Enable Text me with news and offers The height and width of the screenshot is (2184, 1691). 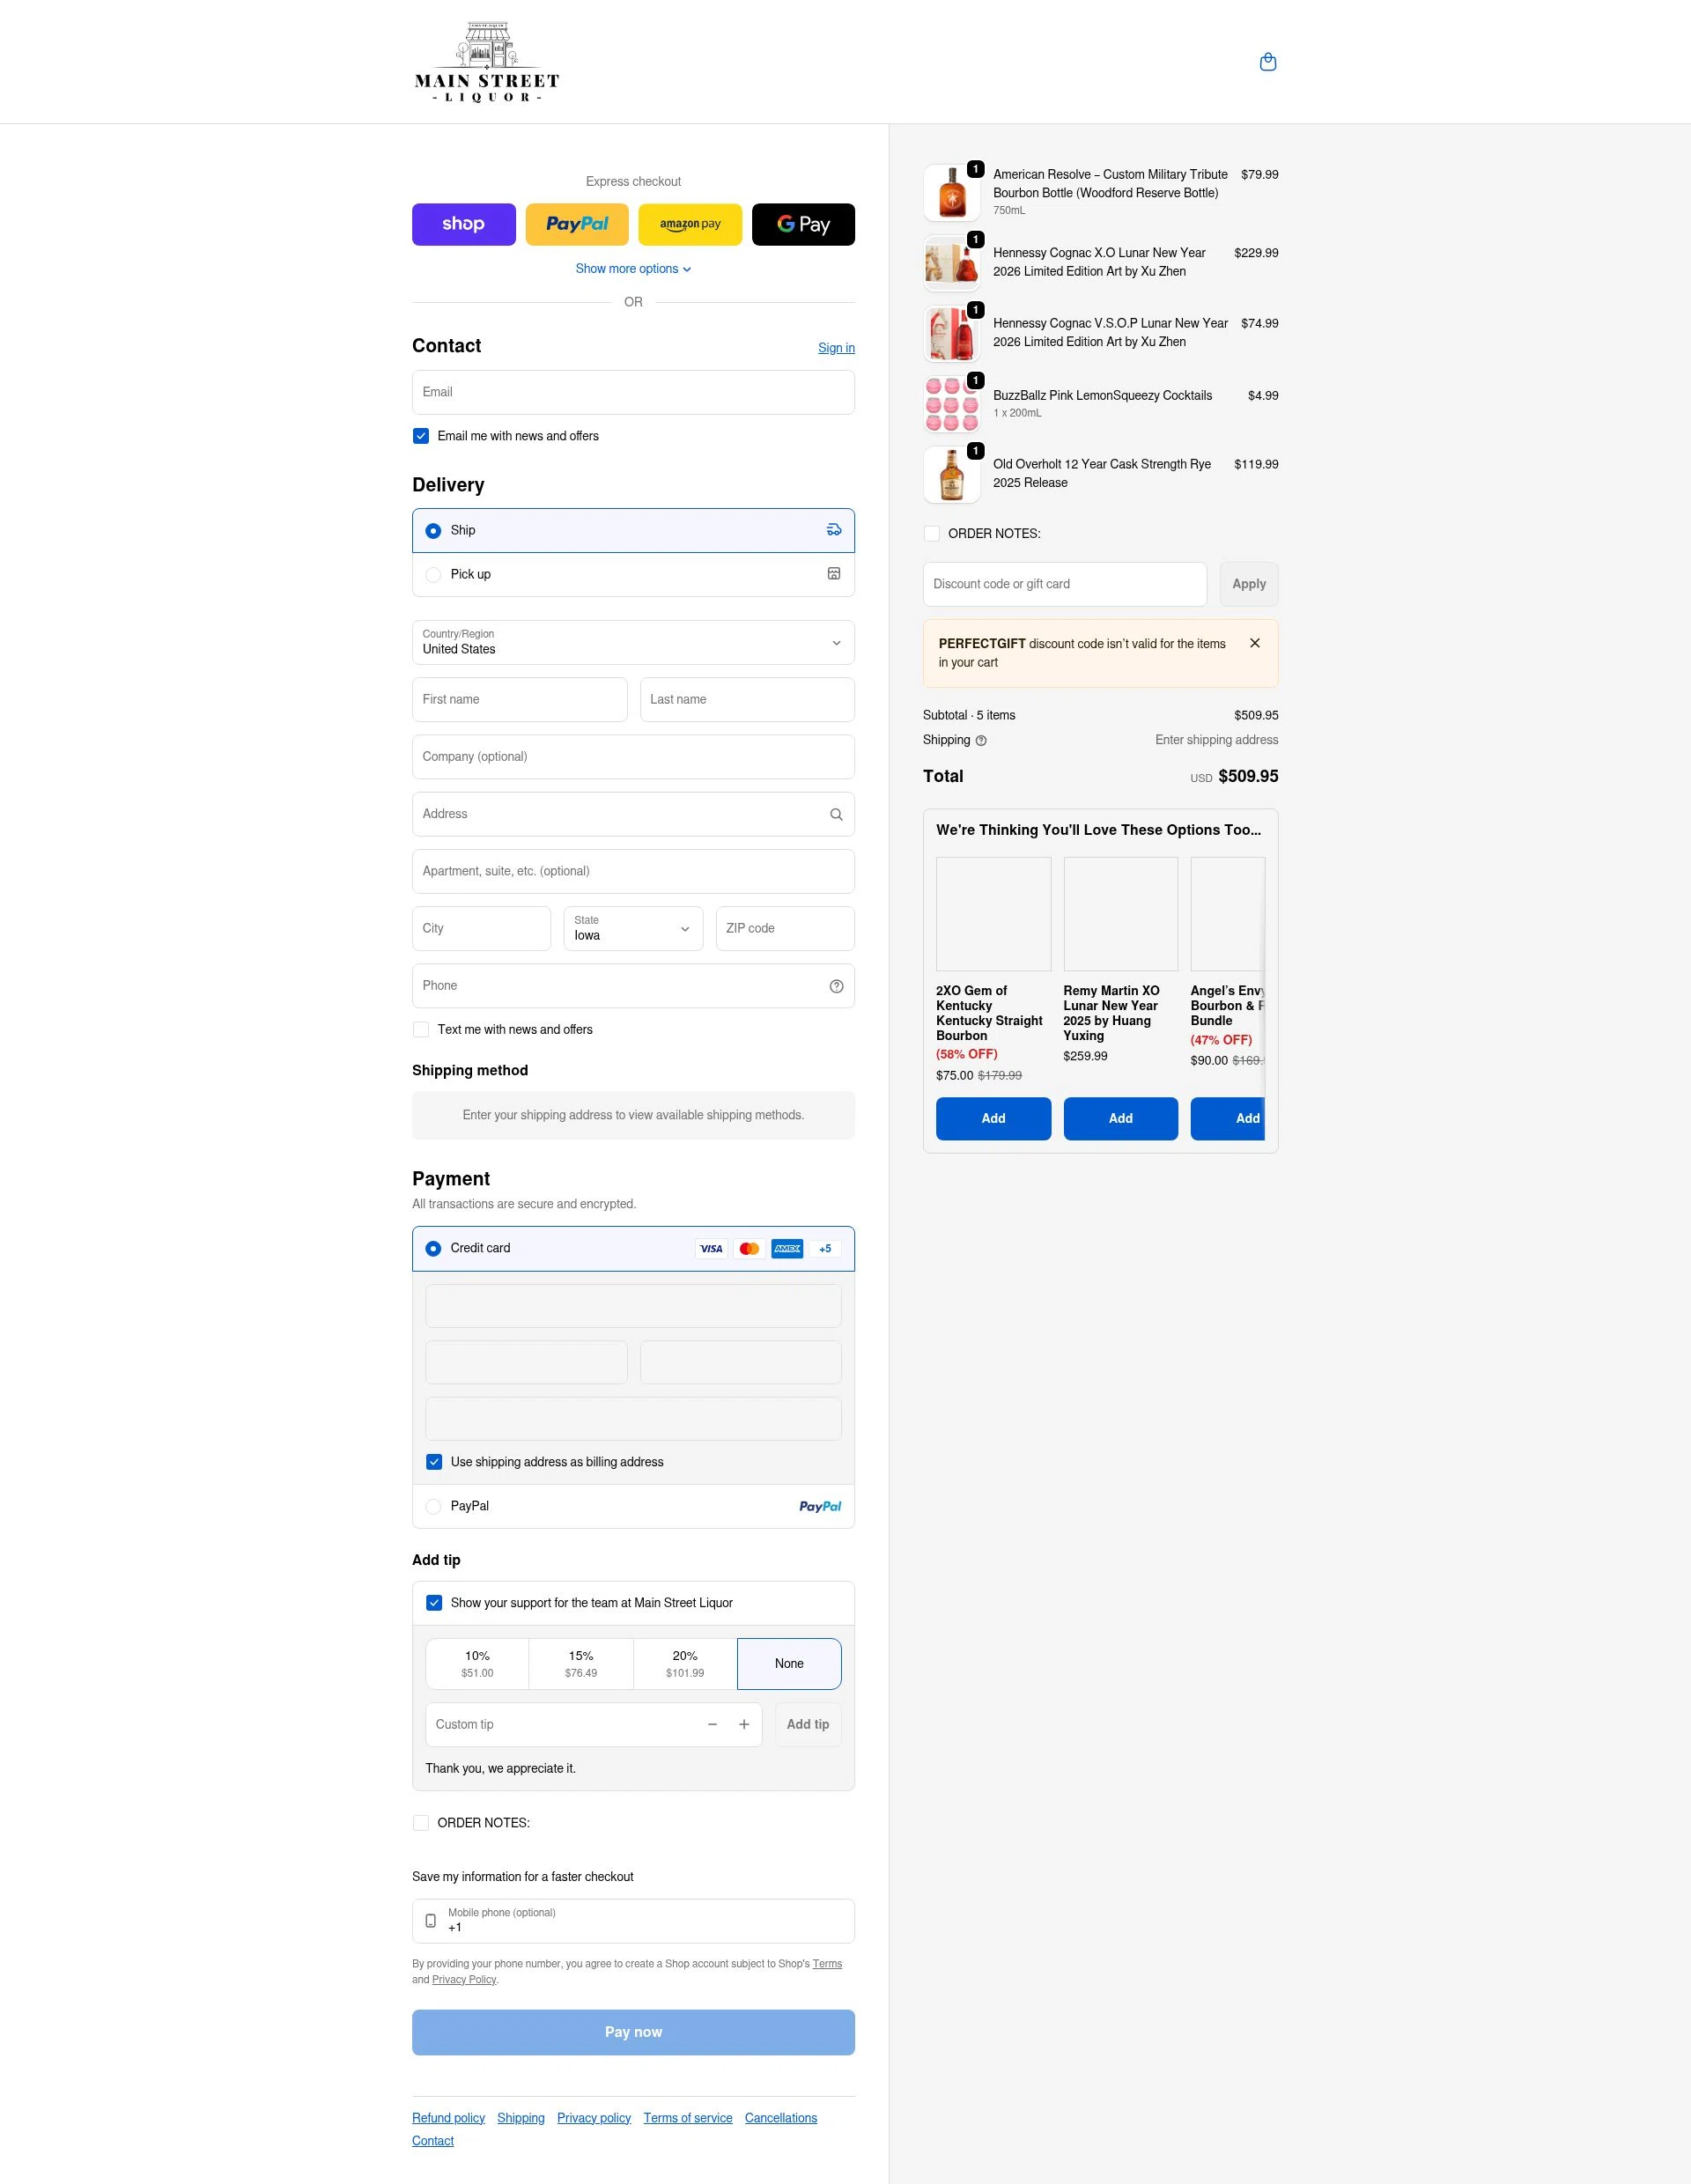pyautogui.click(x=421, y=1030)
